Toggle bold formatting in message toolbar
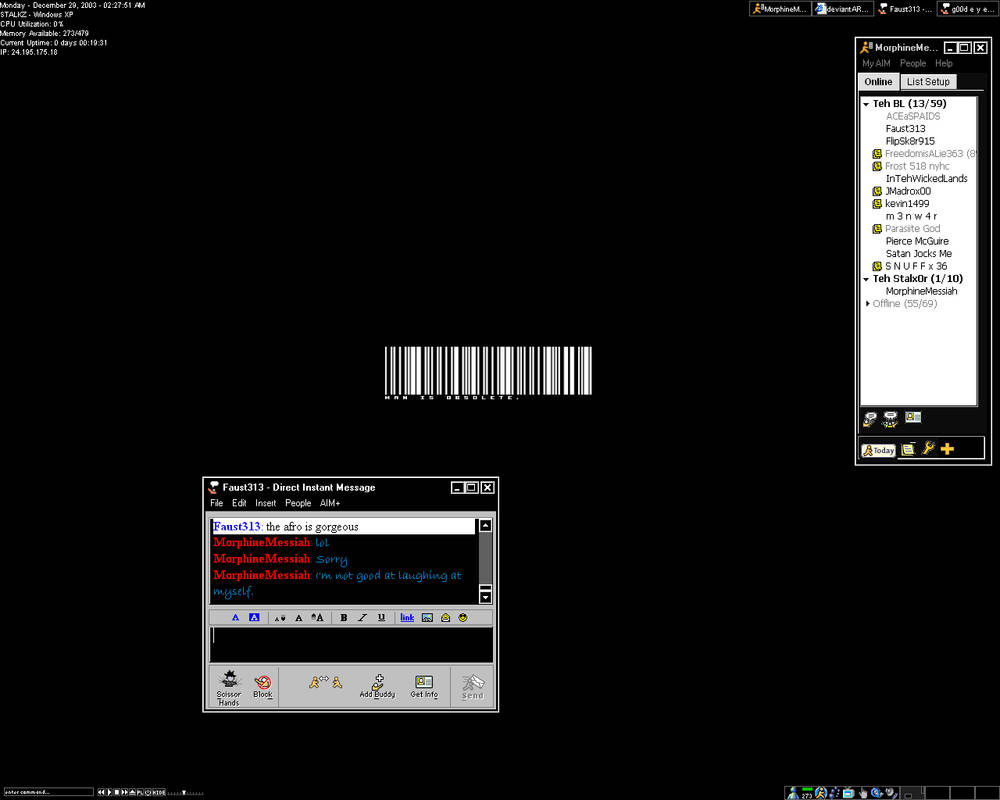This screenshot has width=1000, height=800. click(x=344, y=618)
